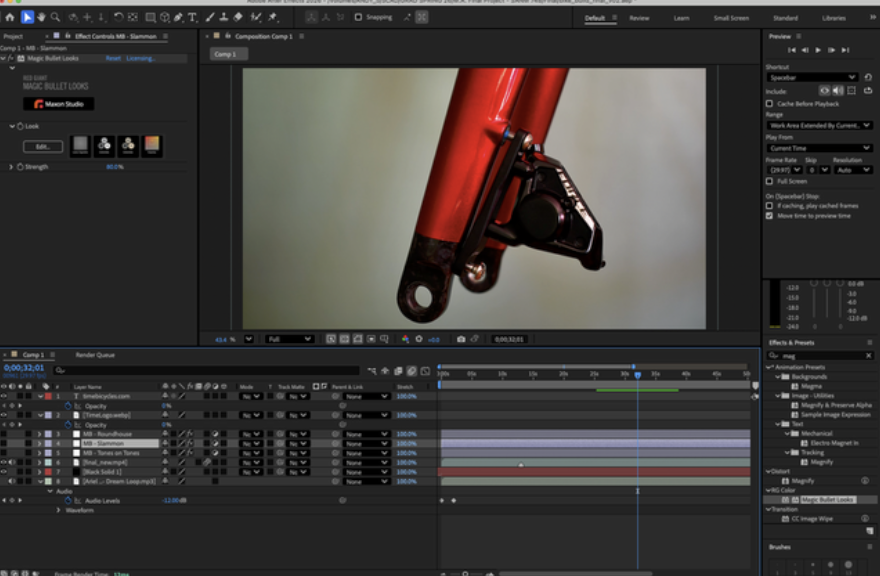
Task: Click the Home icon in toolbar
Action: click(10, 17)
